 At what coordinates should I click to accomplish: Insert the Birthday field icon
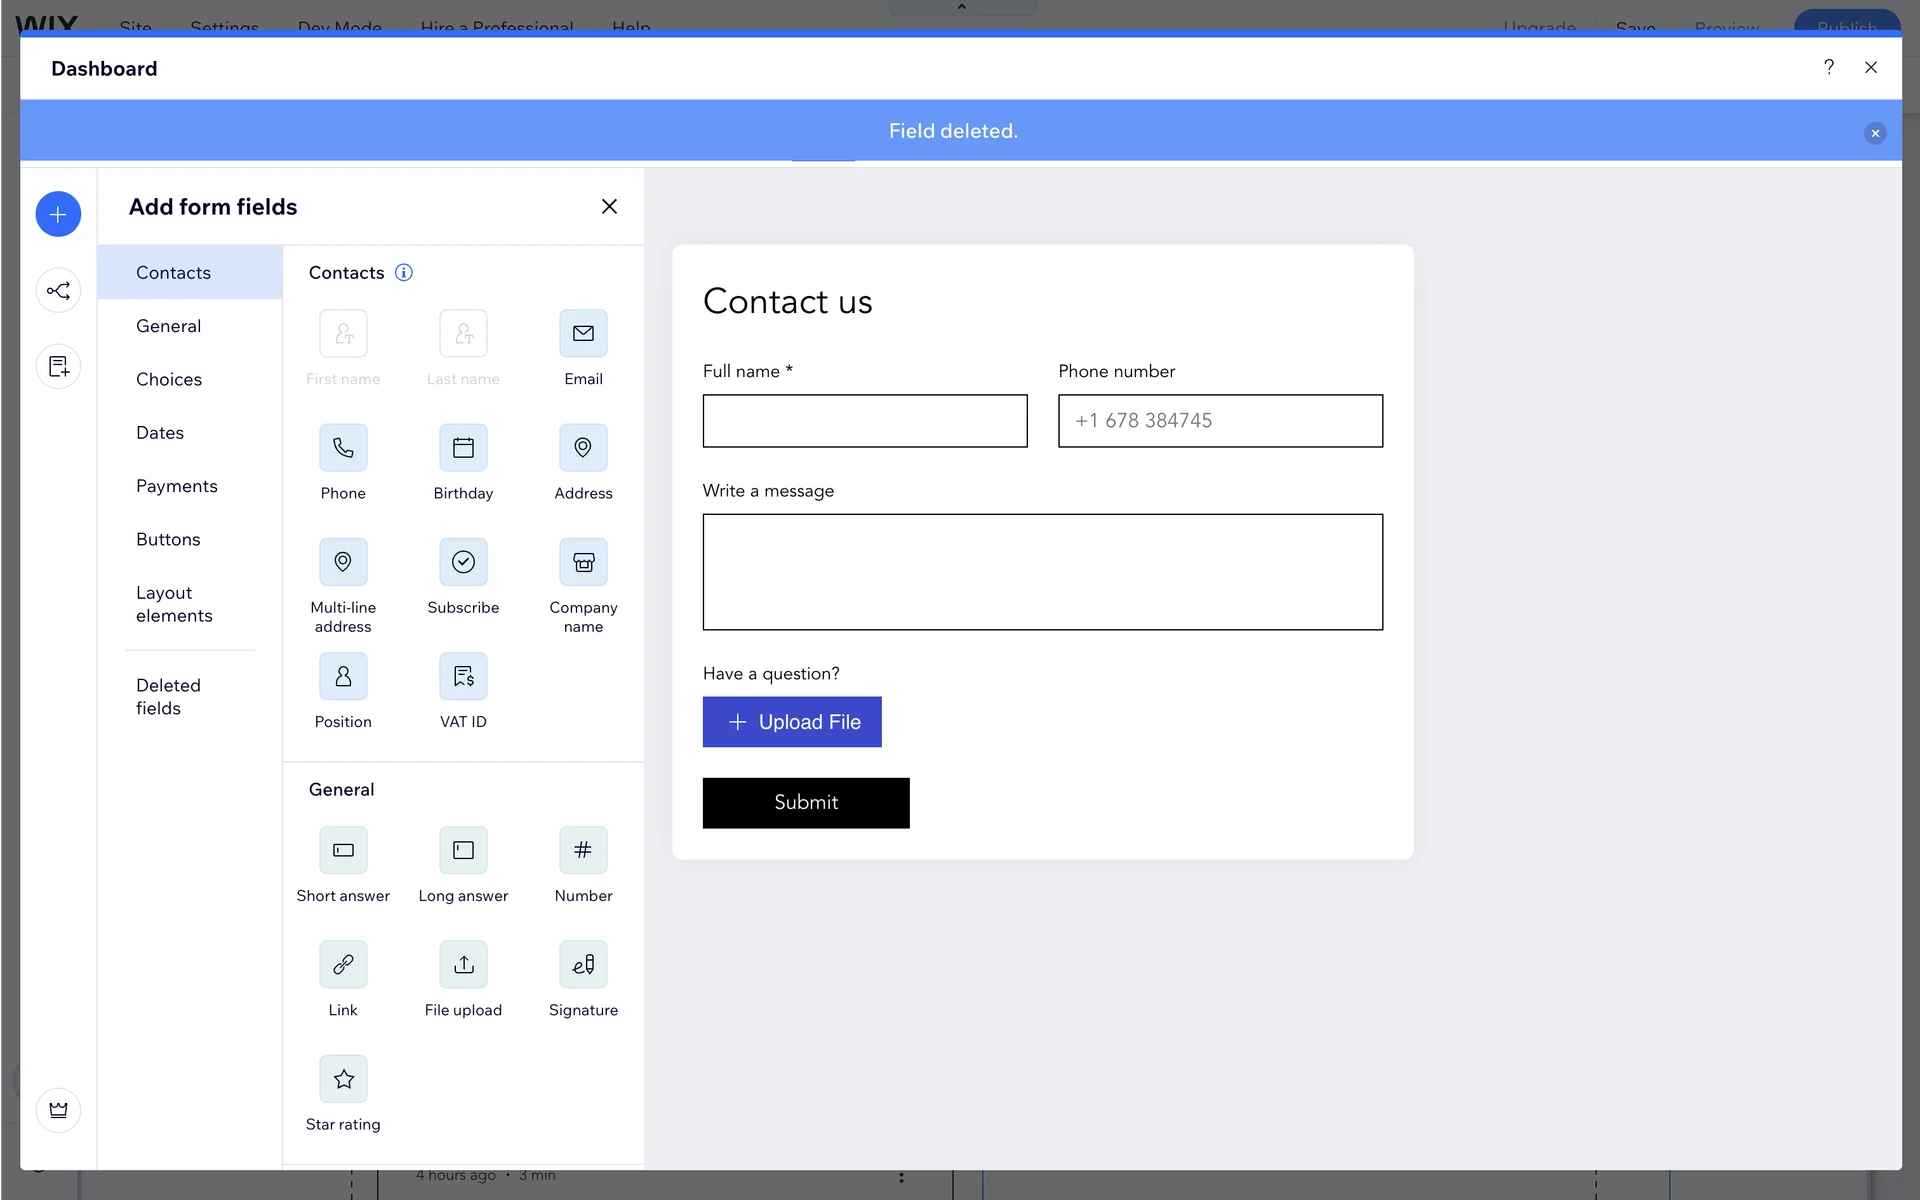tap(463, 448)
